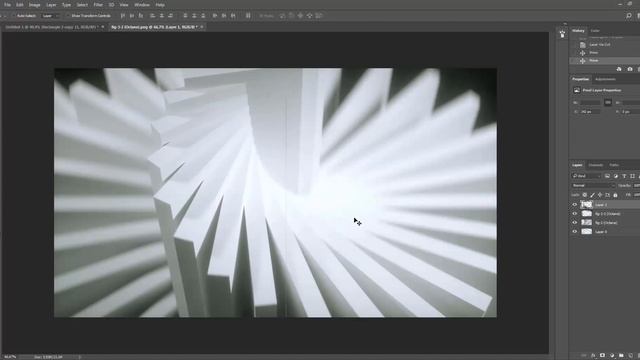Open the Normal blend mode dropdown

(593, 185)
